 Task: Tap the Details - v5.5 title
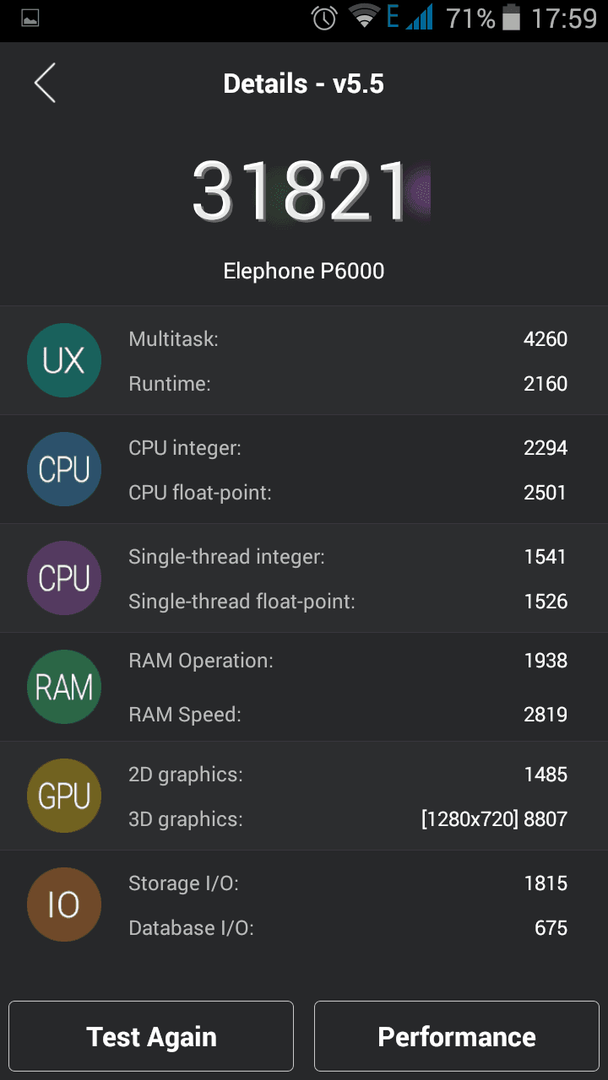pos(304,83)
